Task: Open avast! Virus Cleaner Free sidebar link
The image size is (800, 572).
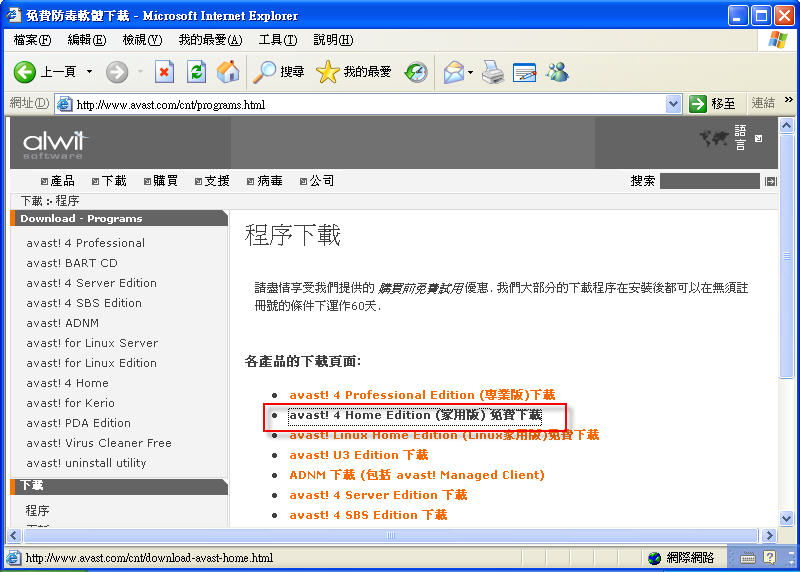Action: [99, 443]
